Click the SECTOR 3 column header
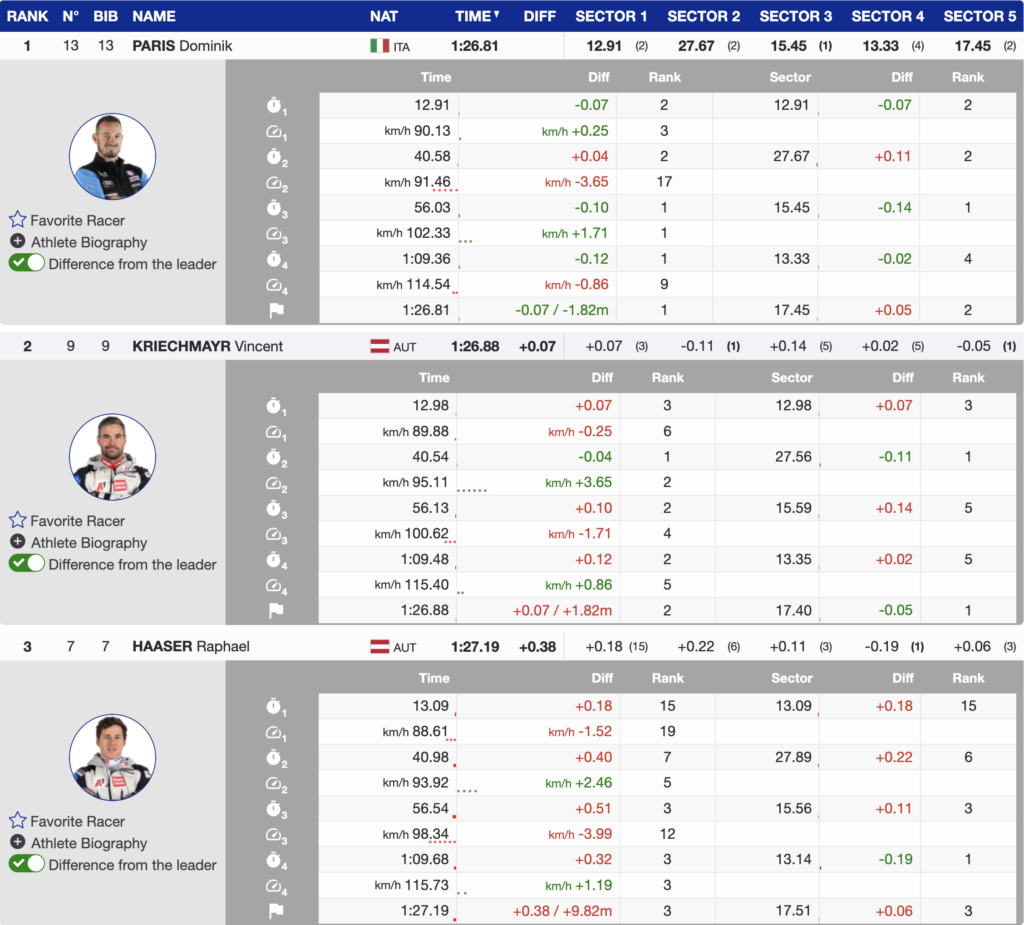The image size is (1024, 925). coord(795,16)
